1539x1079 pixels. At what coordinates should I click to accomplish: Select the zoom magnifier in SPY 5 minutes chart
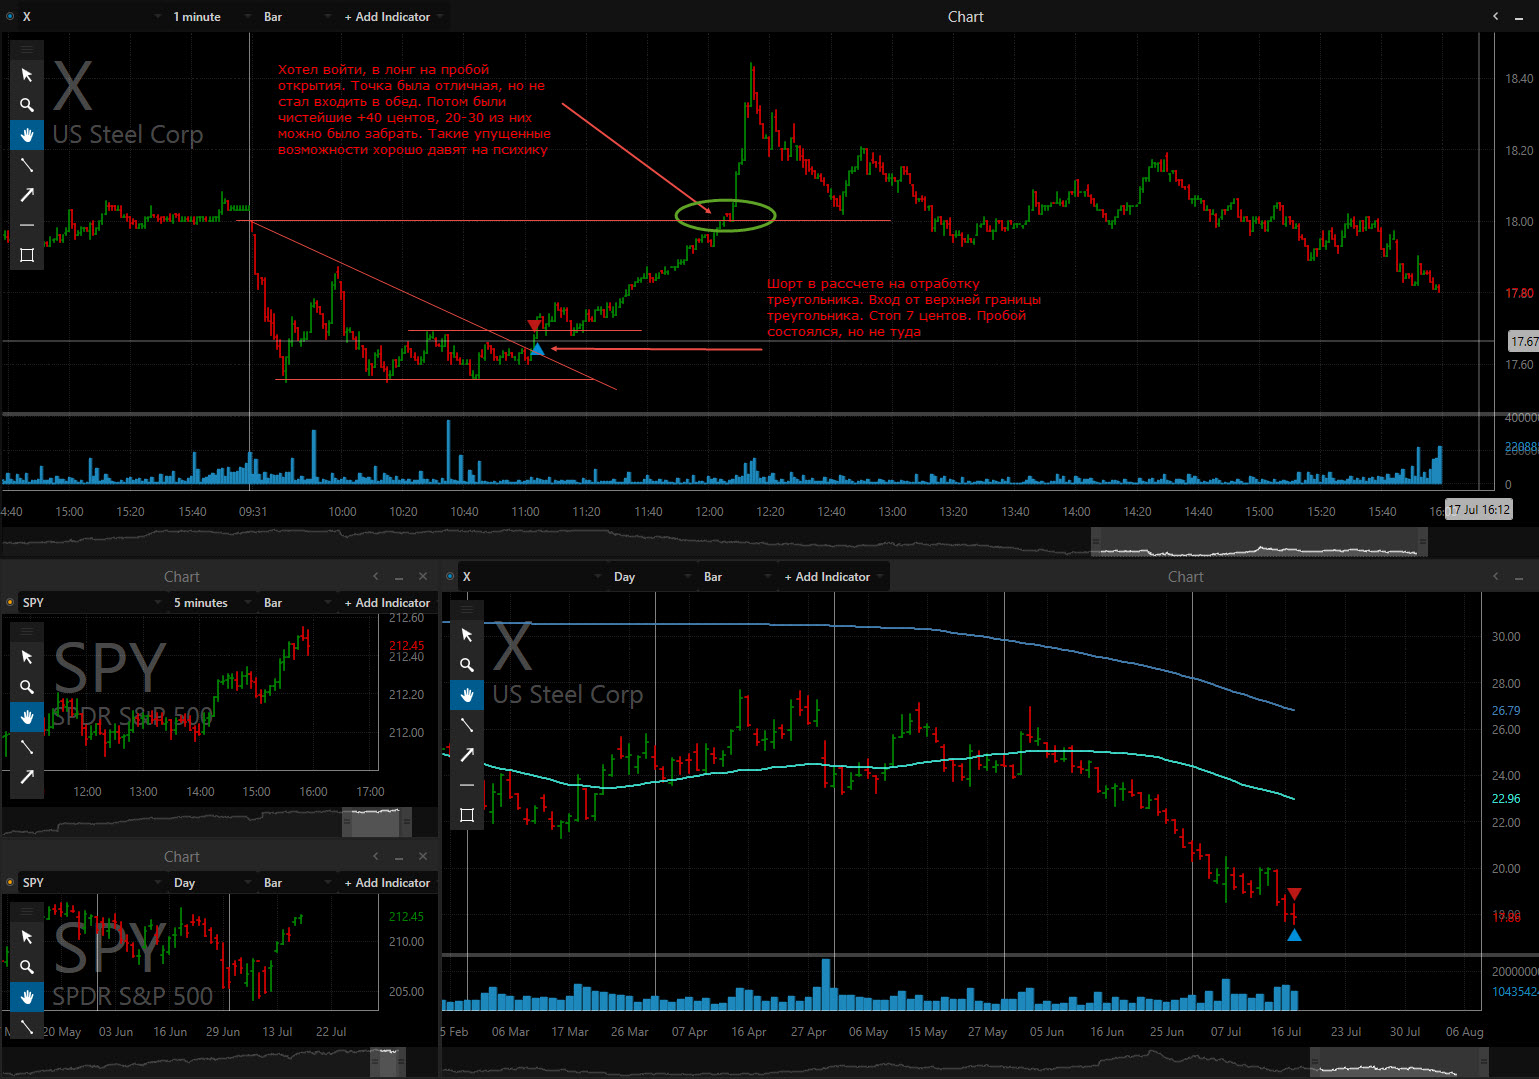coord(27,687)
